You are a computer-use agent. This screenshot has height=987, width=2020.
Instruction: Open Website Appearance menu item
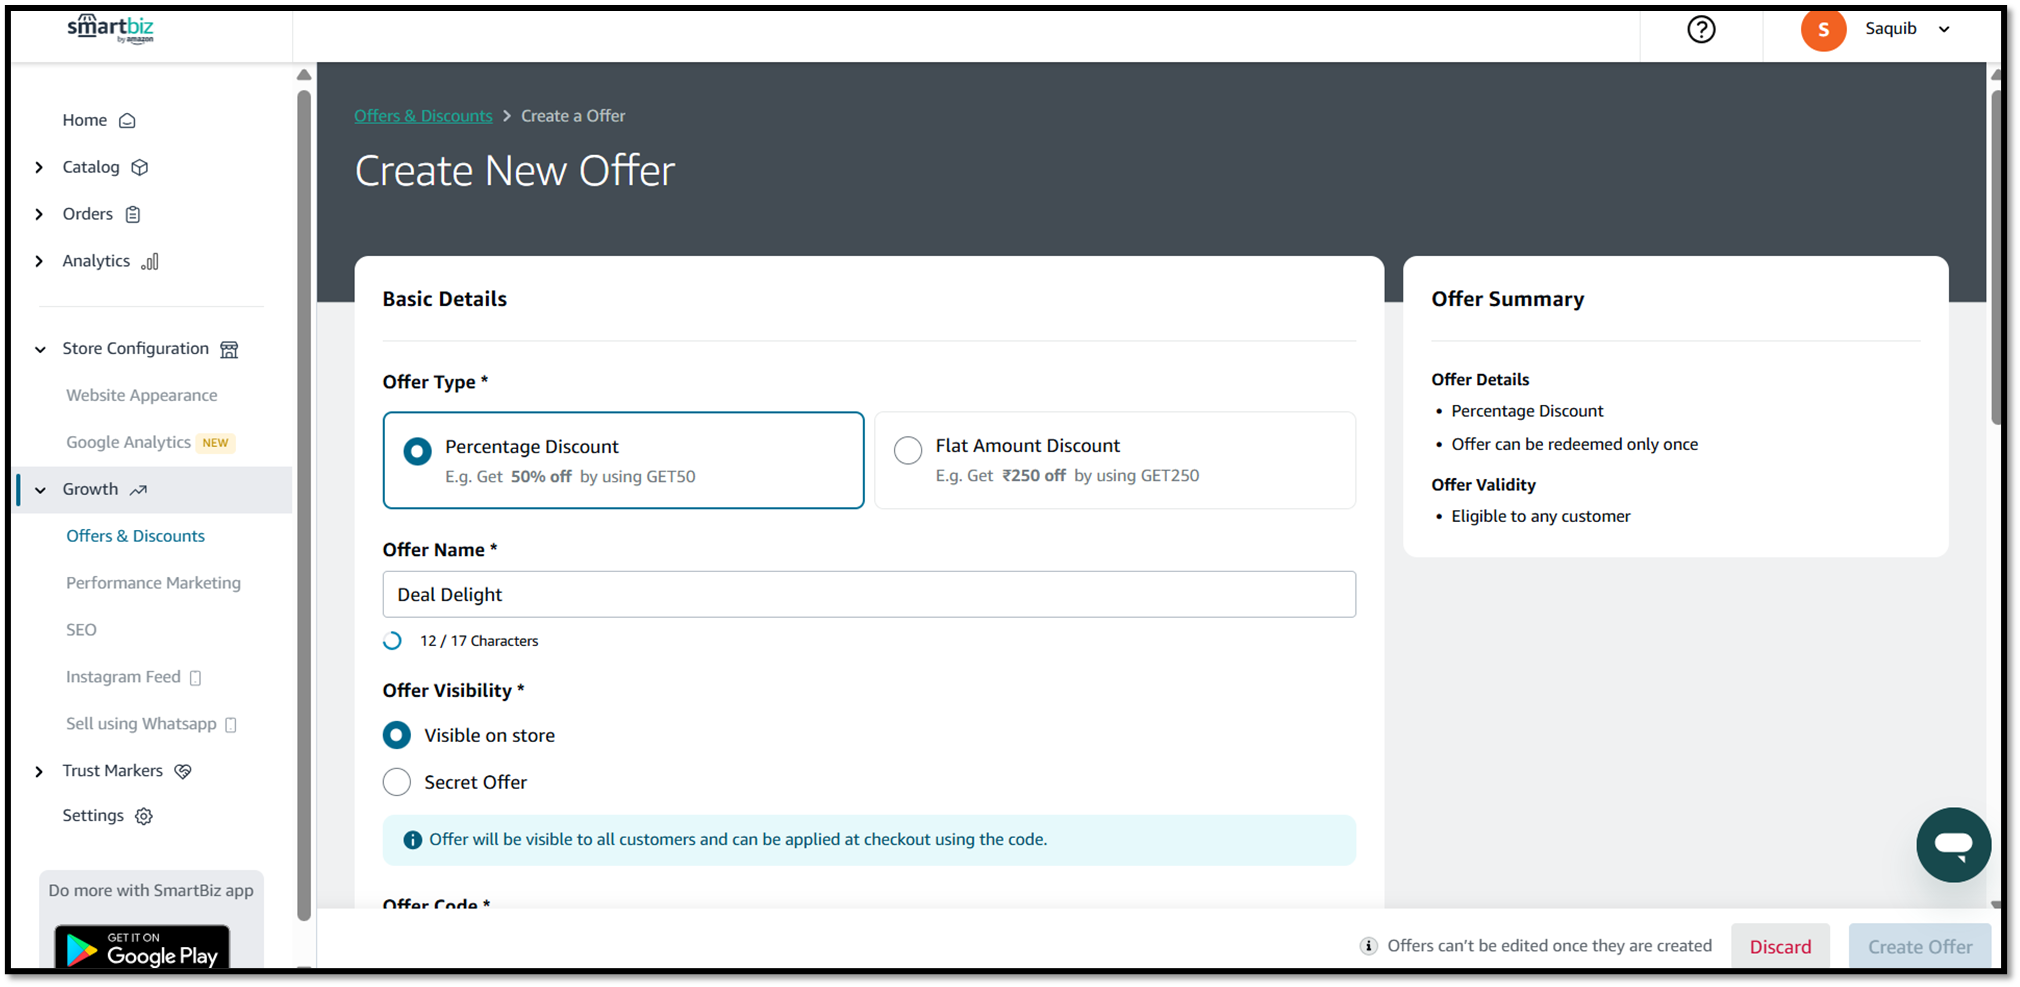pyautogui.click(x=142, y=395)
